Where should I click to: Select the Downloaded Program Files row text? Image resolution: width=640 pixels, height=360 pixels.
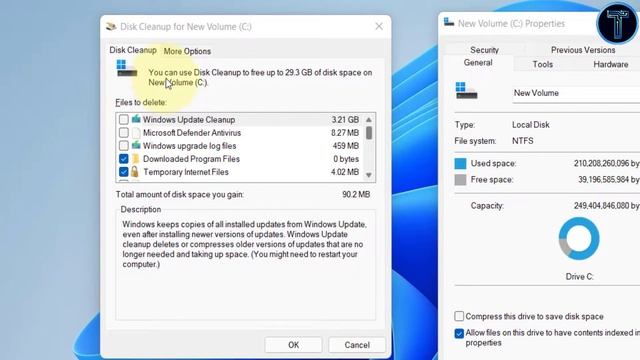tap(191, 159)
